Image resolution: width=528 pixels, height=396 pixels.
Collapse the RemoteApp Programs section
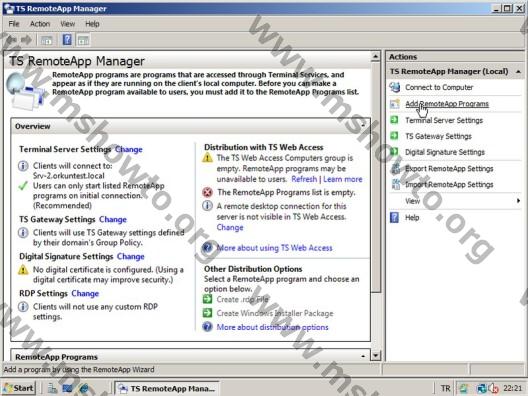tap(363, 356)
